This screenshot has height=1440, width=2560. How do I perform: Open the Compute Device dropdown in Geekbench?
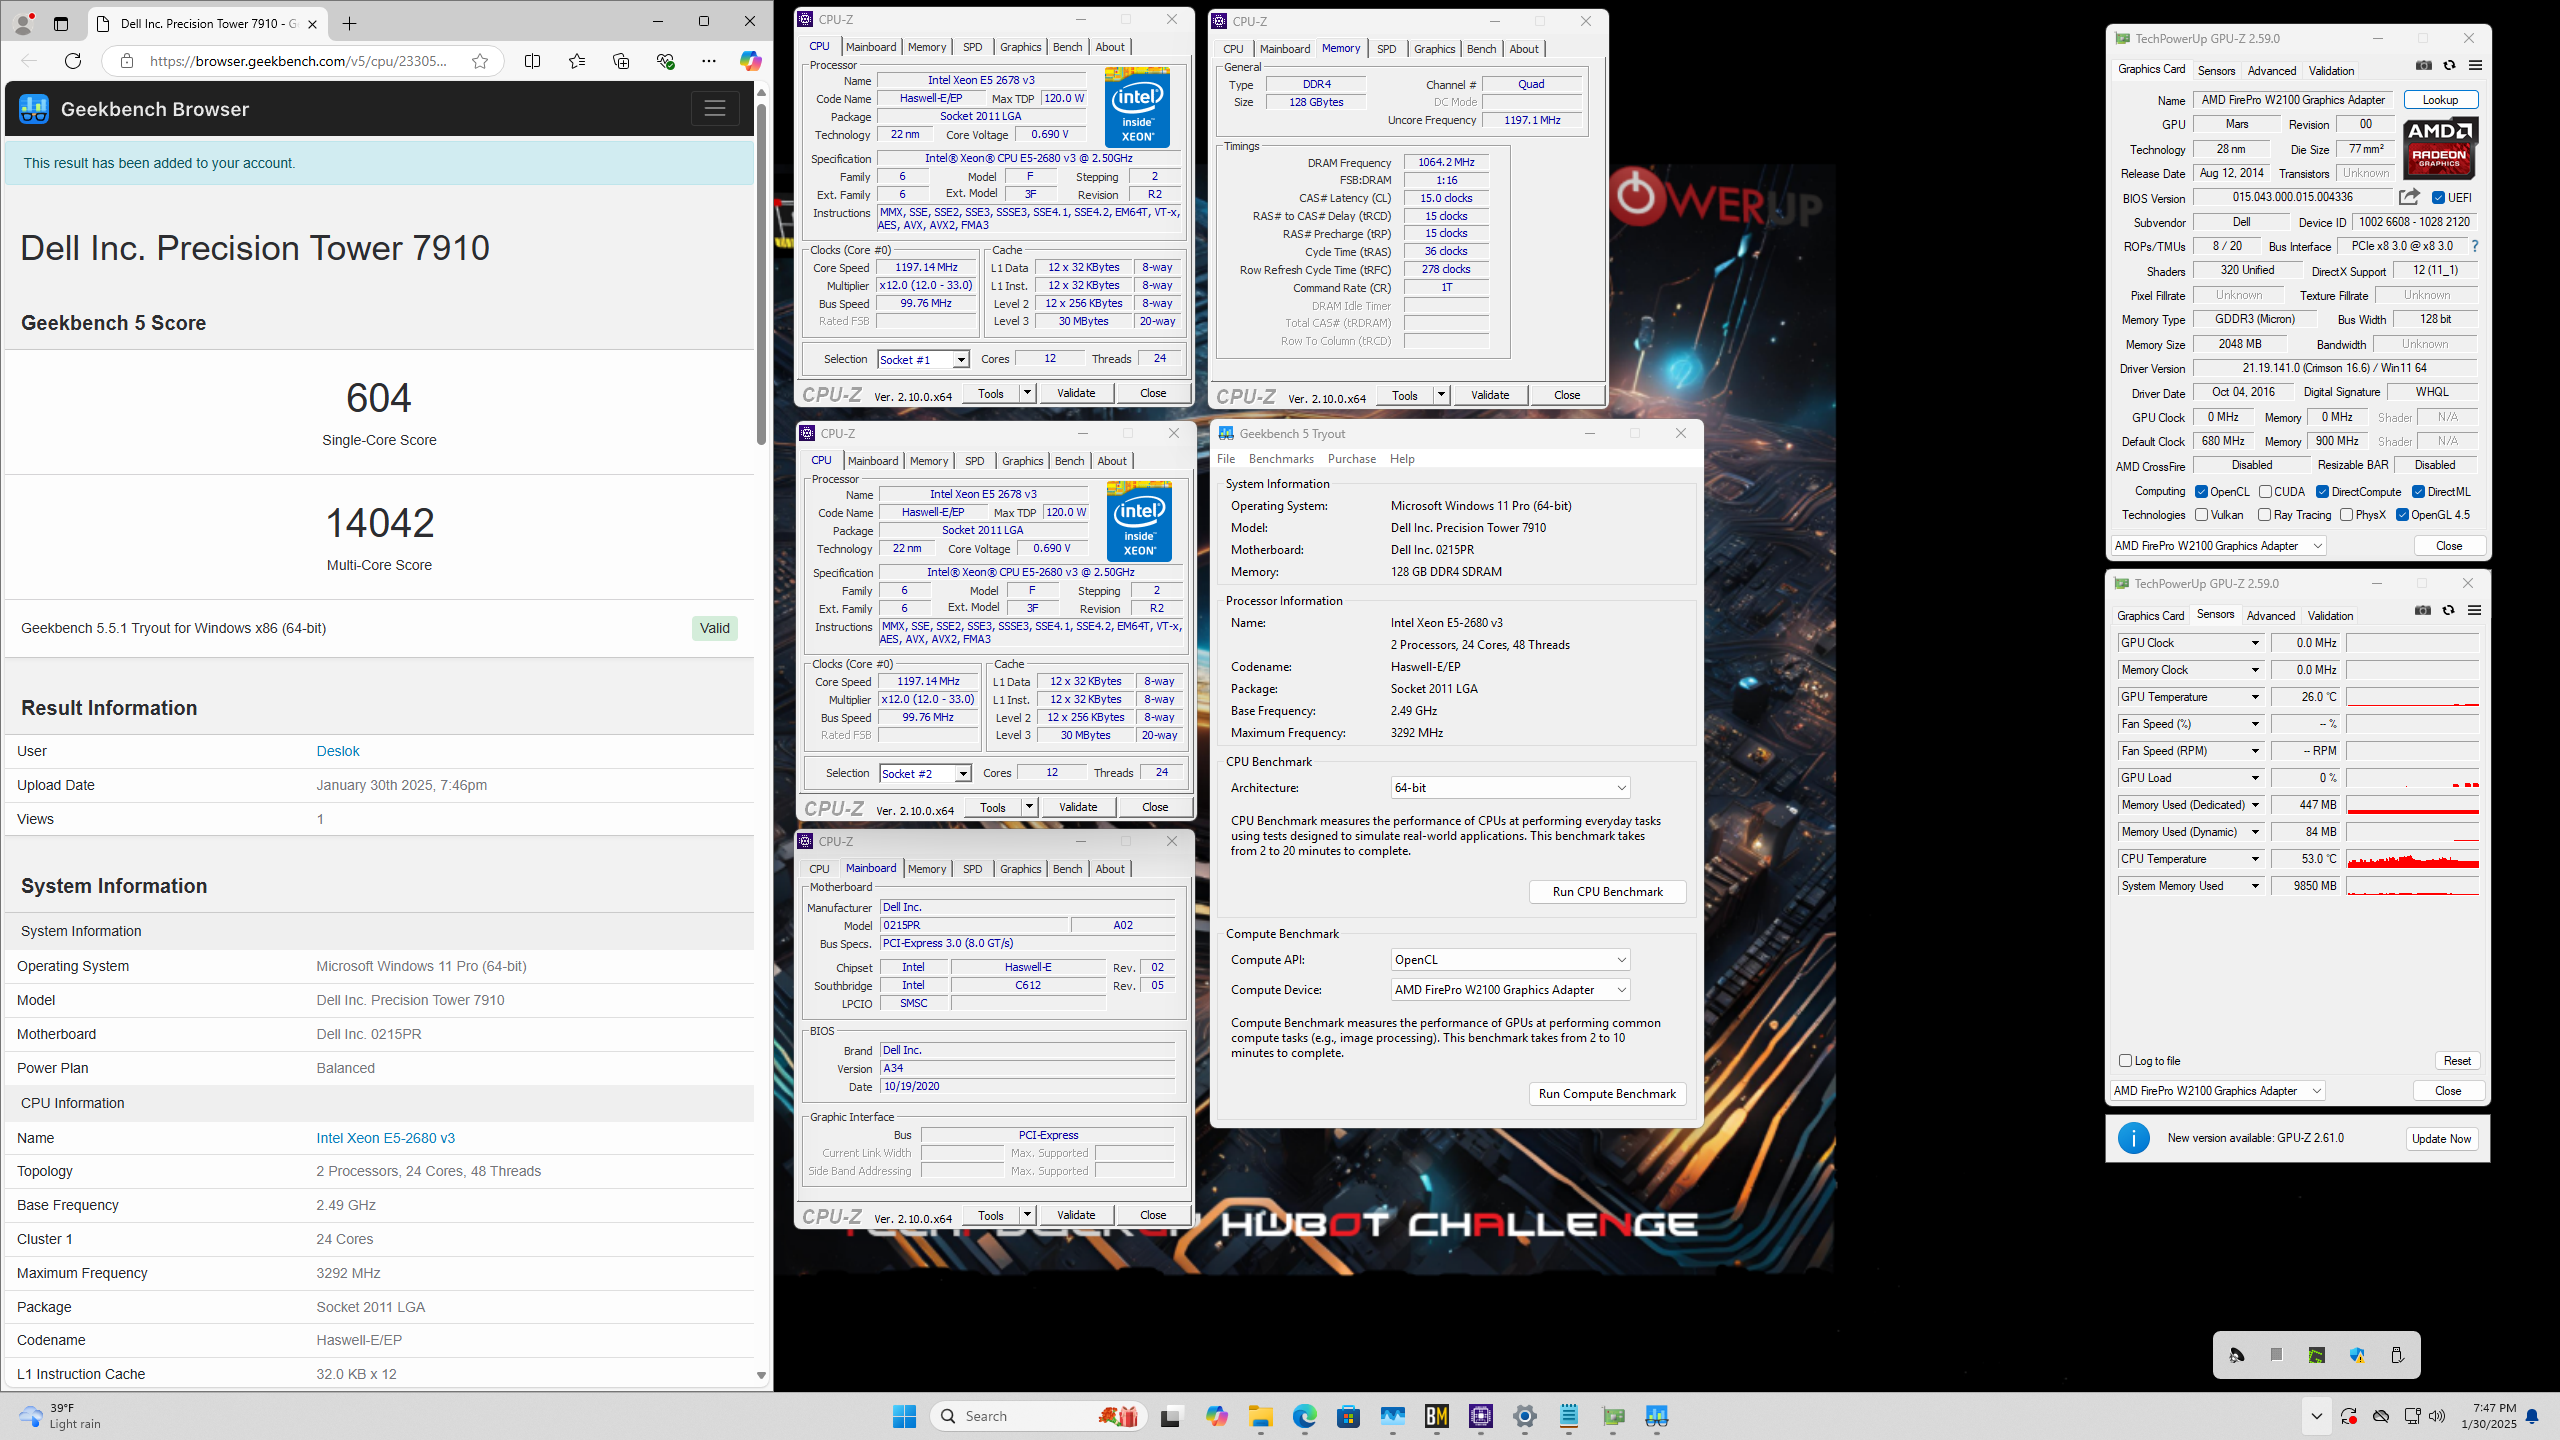[1510, 990]
